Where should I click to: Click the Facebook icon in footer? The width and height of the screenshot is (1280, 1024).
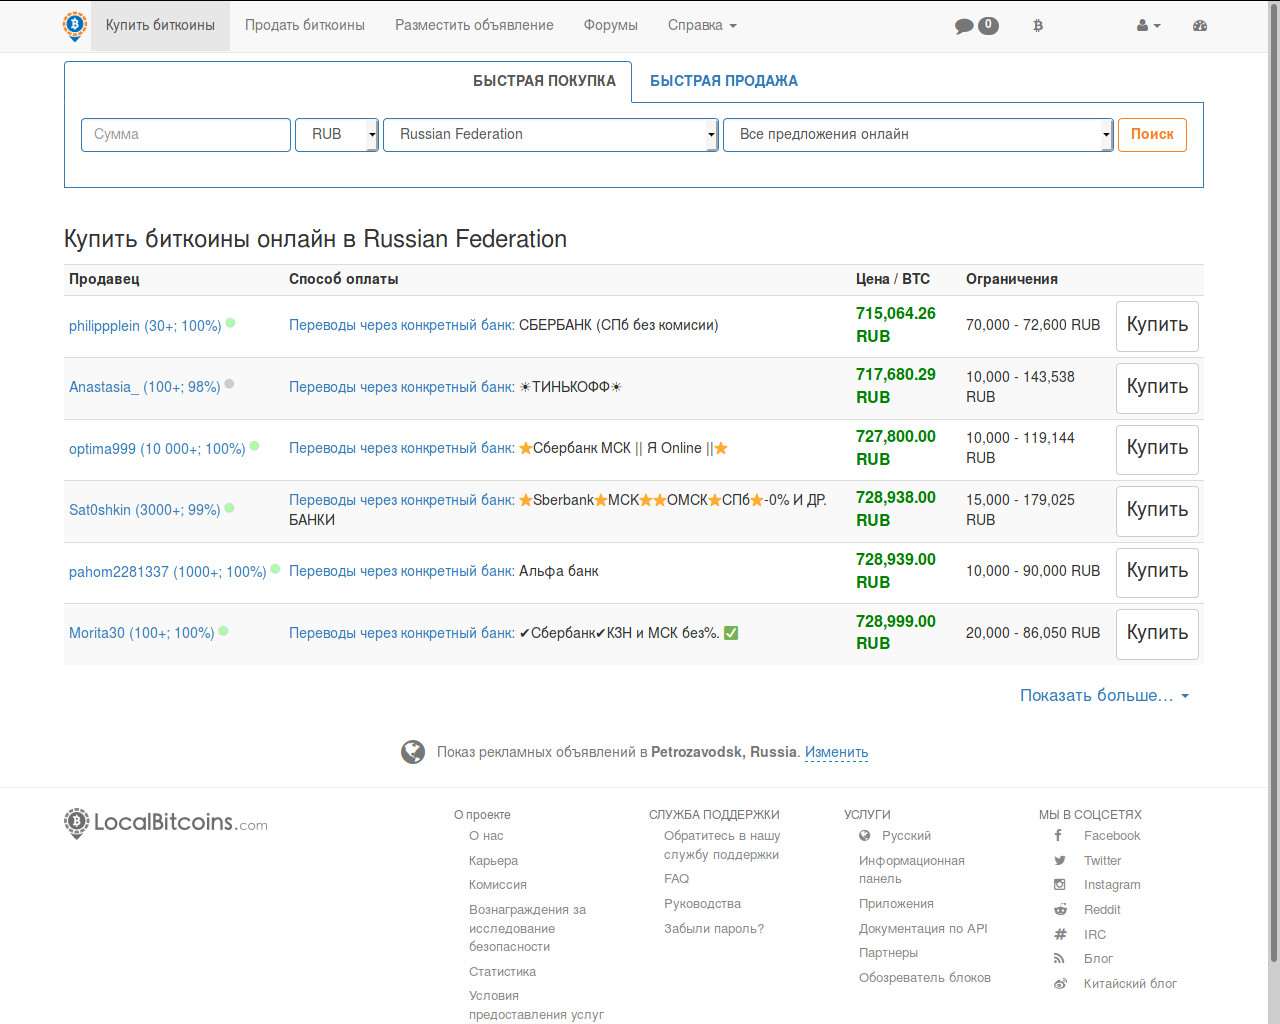1058,835
